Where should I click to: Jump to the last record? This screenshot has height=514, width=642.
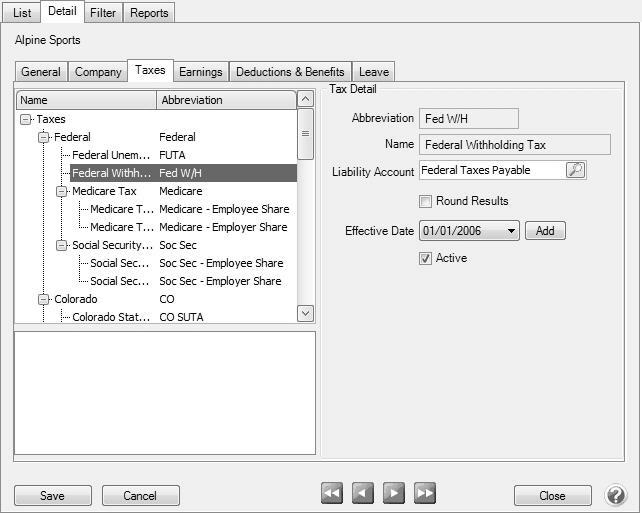point(425,494)
